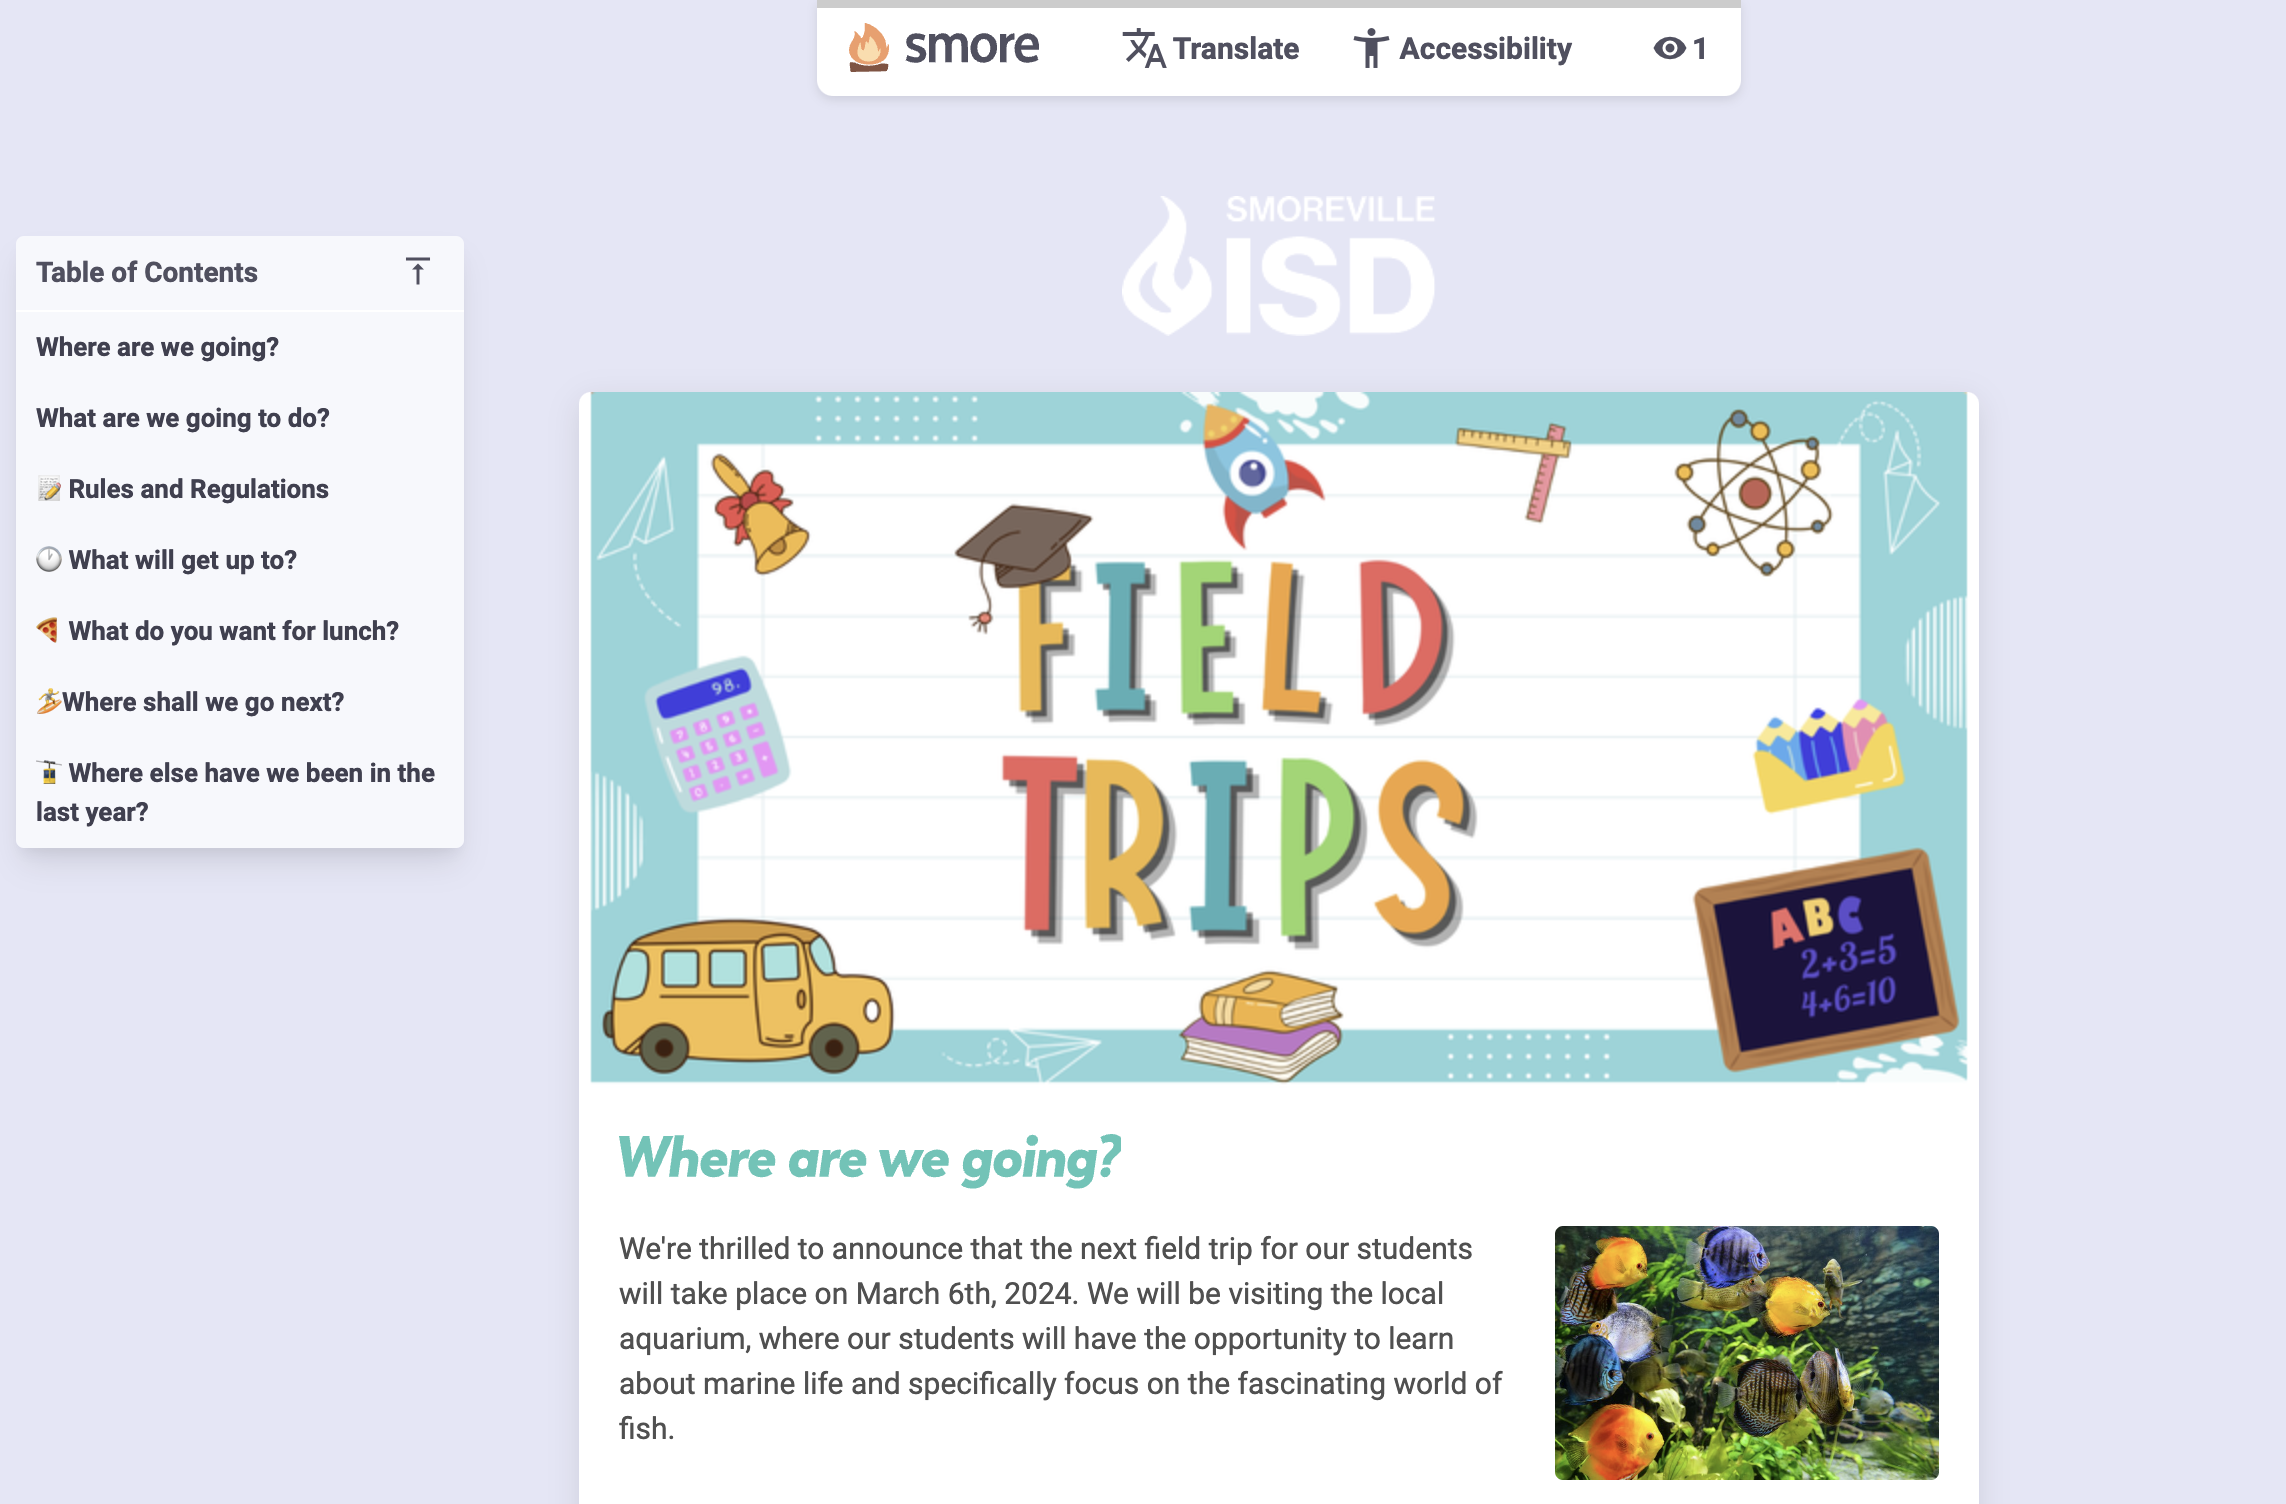Click the Smore flame logo icon
Screen dimensions: 2286x1504
(x=868, y=47)
